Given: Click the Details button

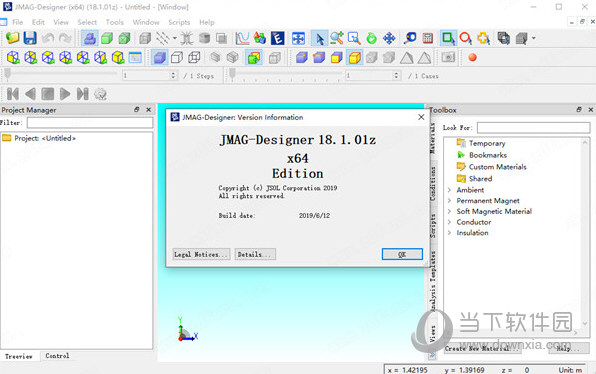Looking at the screenshot, I should [255, 254].
